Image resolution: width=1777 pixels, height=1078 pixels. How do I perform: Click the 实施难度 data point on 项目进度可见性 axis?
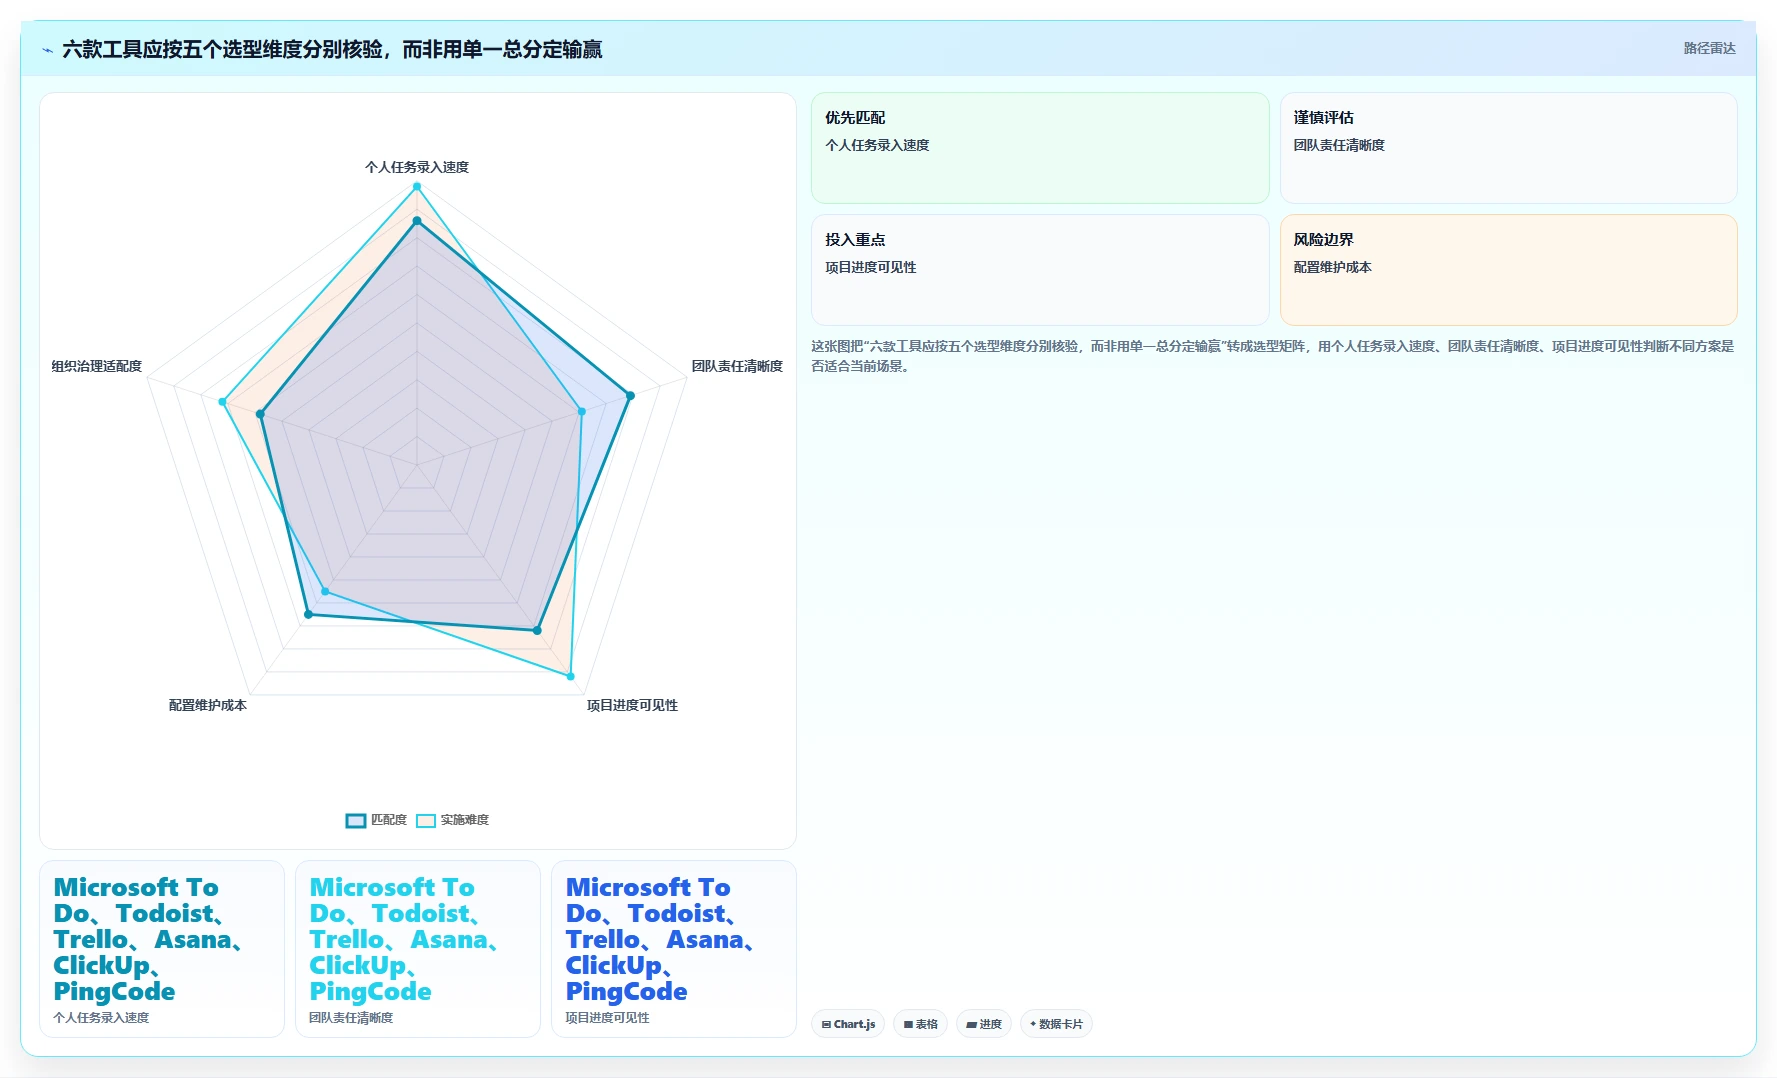[x=571, y=676]
